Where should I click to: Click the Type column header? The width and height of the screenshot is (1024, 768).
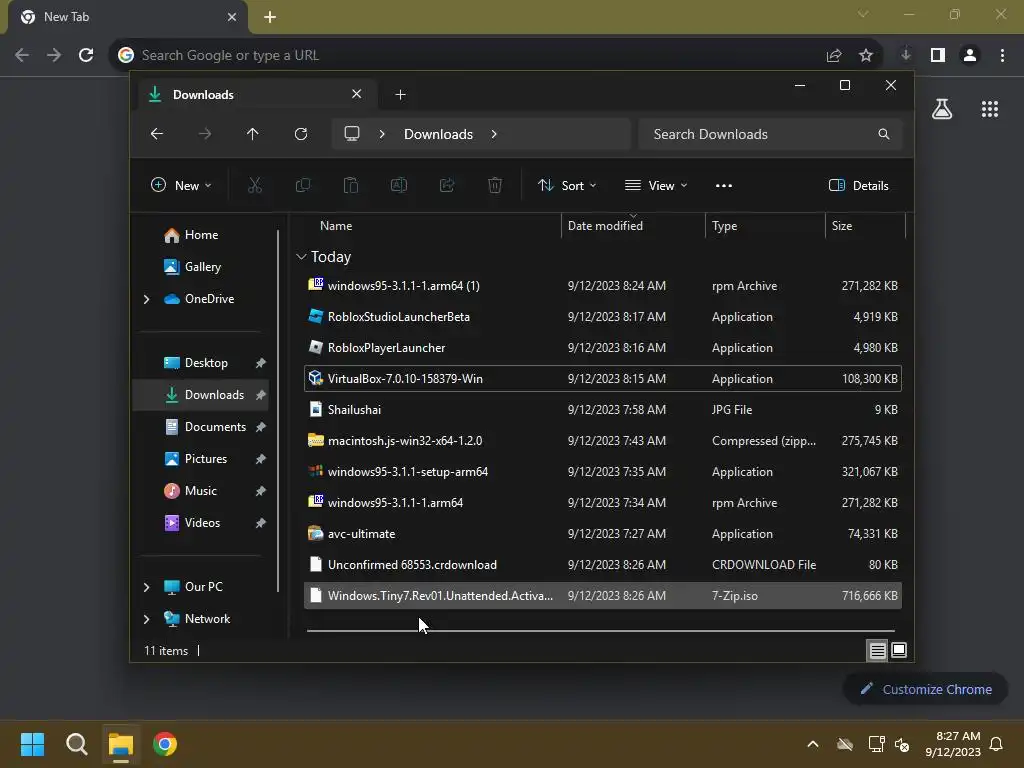[724, 226]
